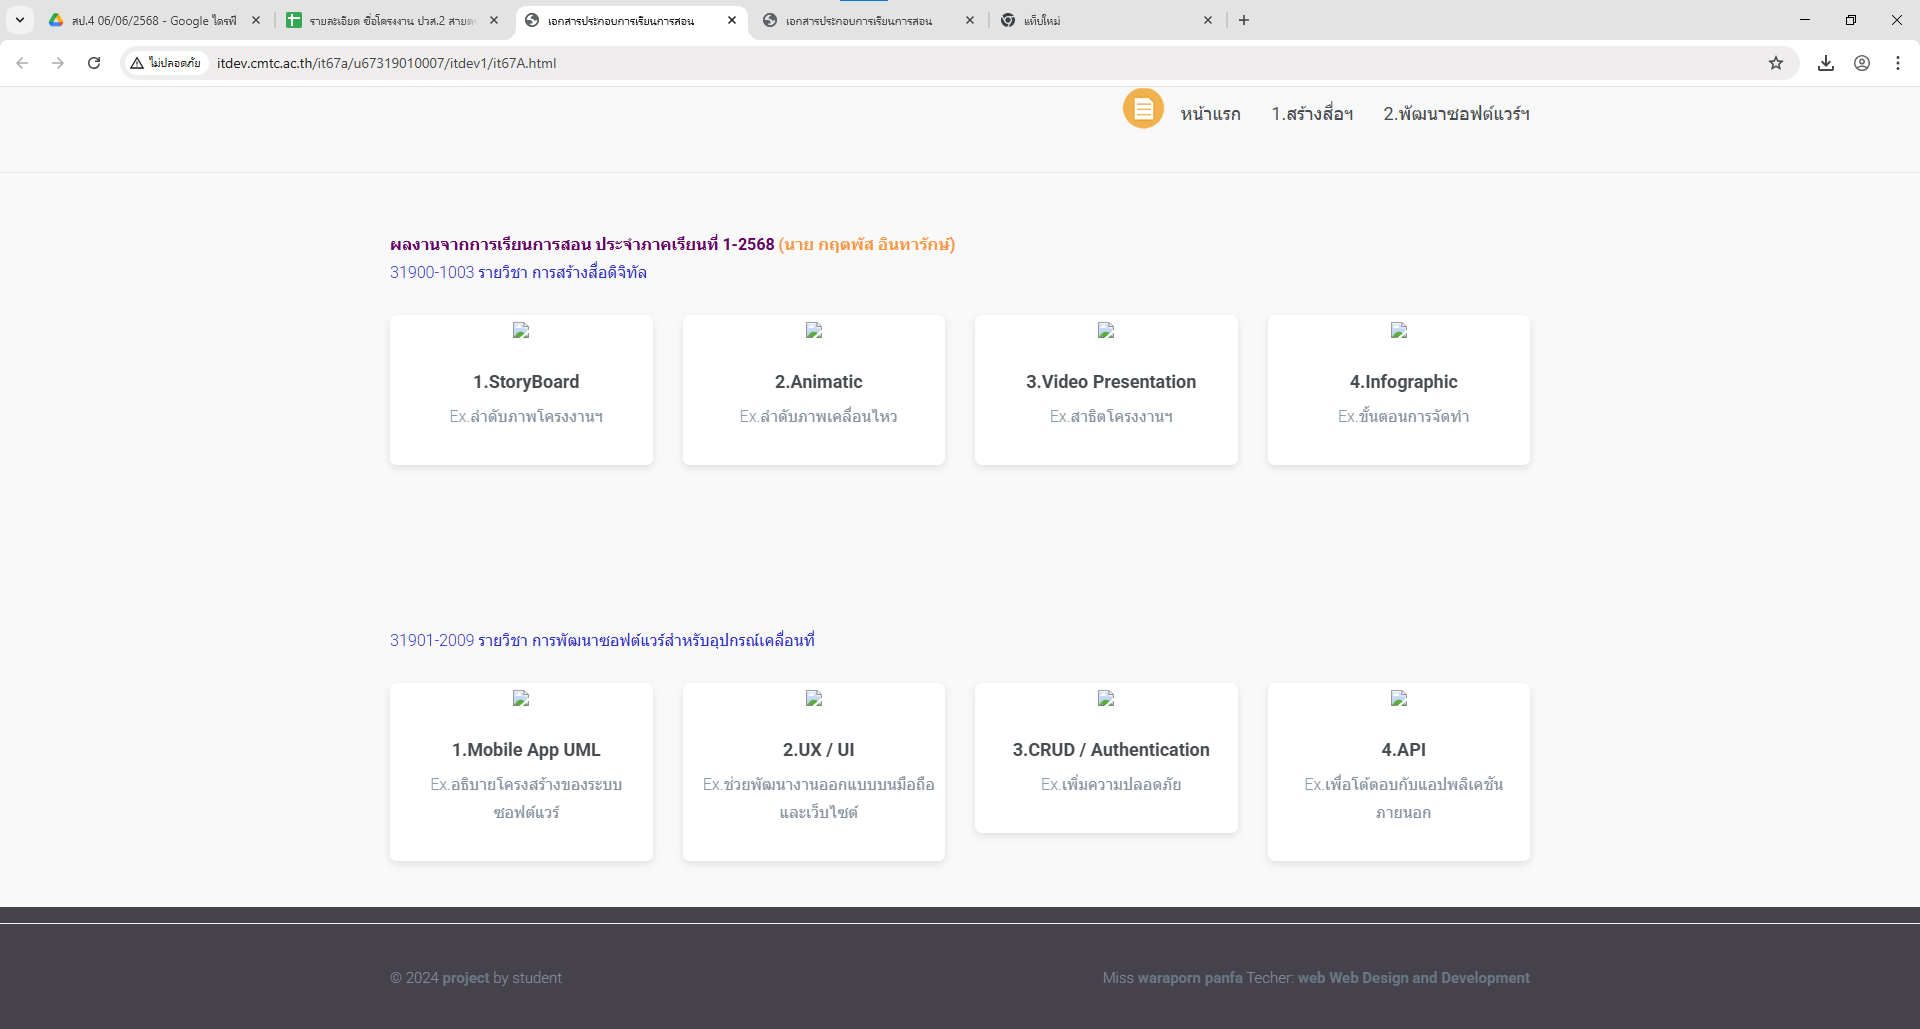The width and height of the screenshot is (1920, 1029).
Task: Open the Chrome three-dot menu
Action: pos(1898,63)
